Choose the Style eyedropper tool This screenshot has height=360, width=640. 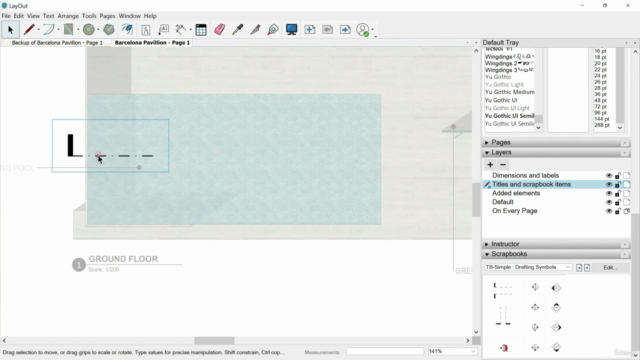point(238,29)
